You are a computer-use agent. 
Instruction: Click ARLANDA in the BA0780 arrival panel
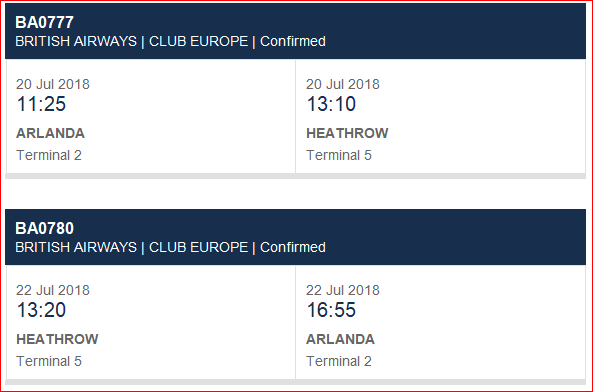340,339
